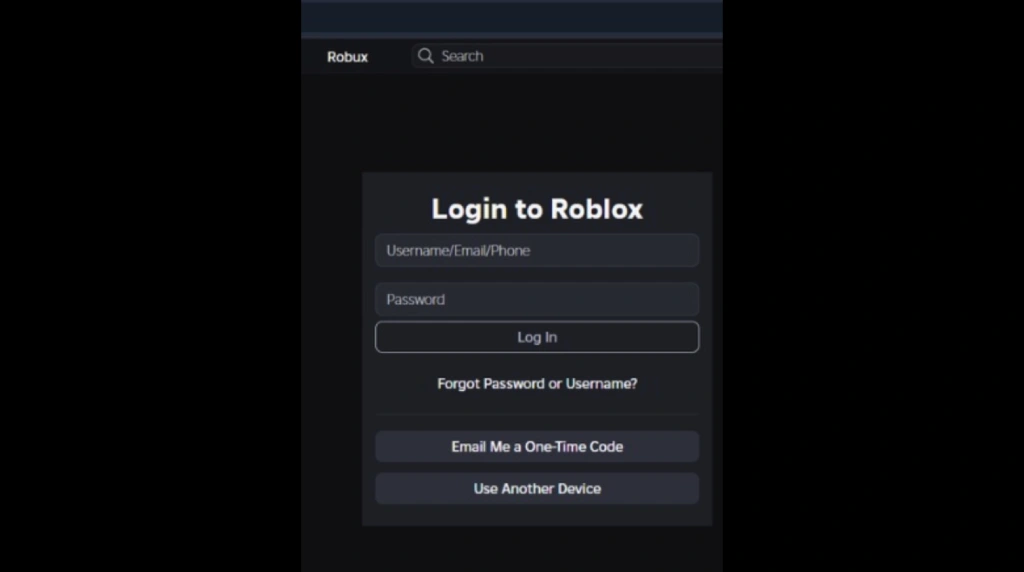The image size is (1024, 572).
Task: Open Forgot Password or Username link
Action: click(x=537, y=383)
